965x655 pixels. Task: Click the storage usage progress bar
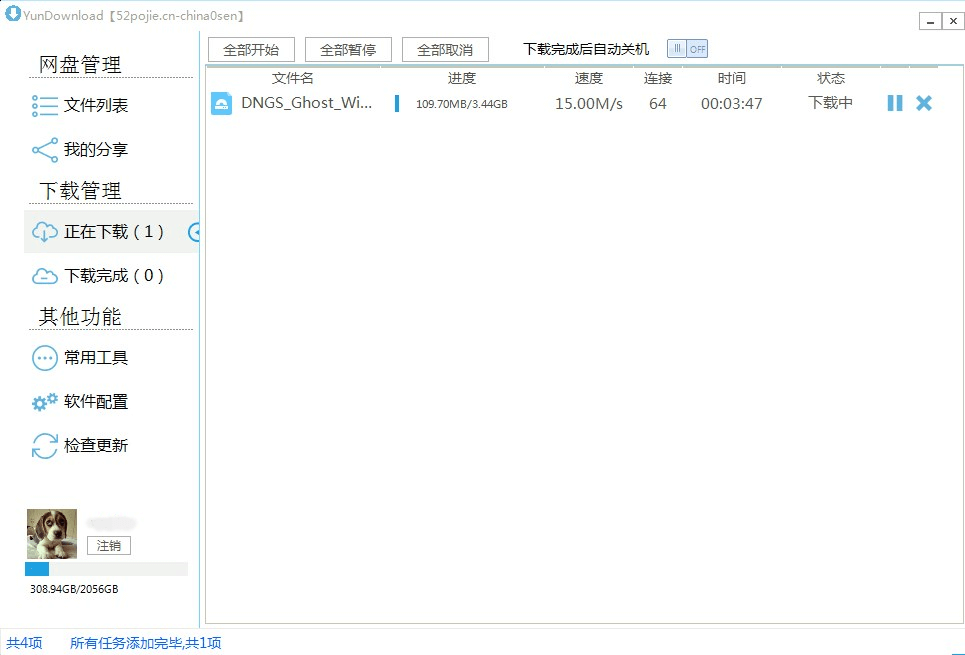coord(106,569)
